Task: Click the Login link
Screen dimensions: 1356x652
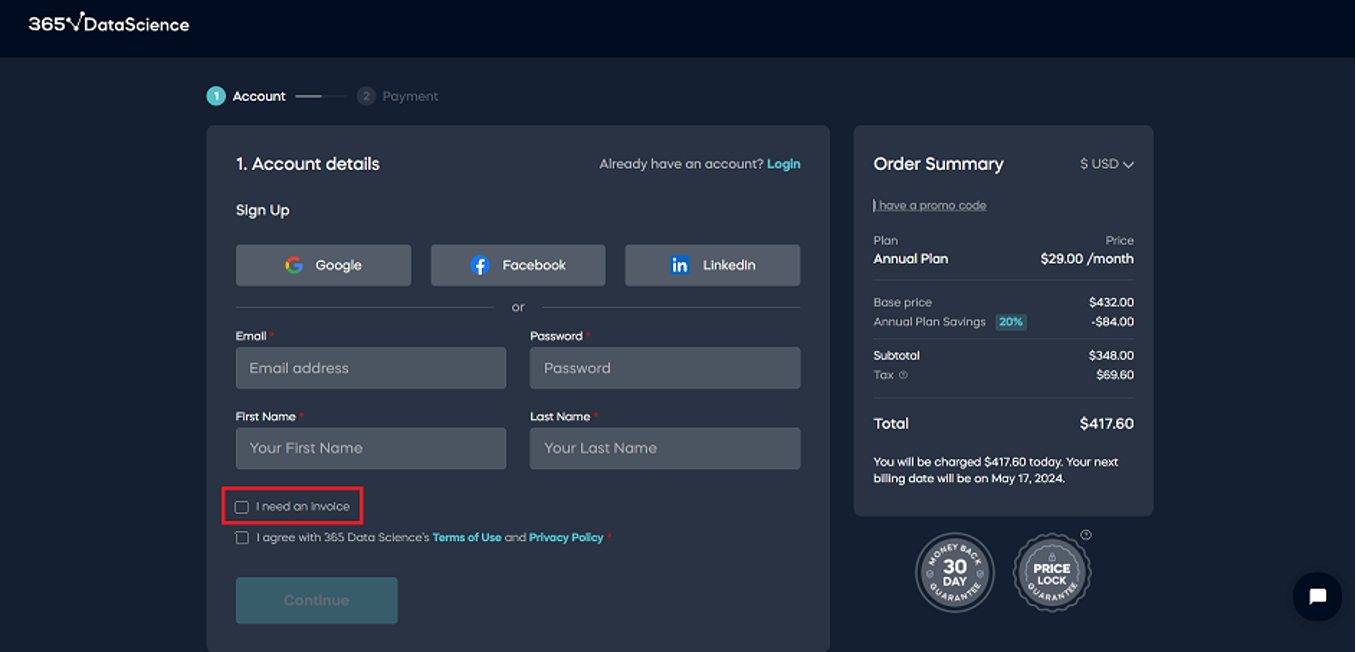Action: pos(783,164)
